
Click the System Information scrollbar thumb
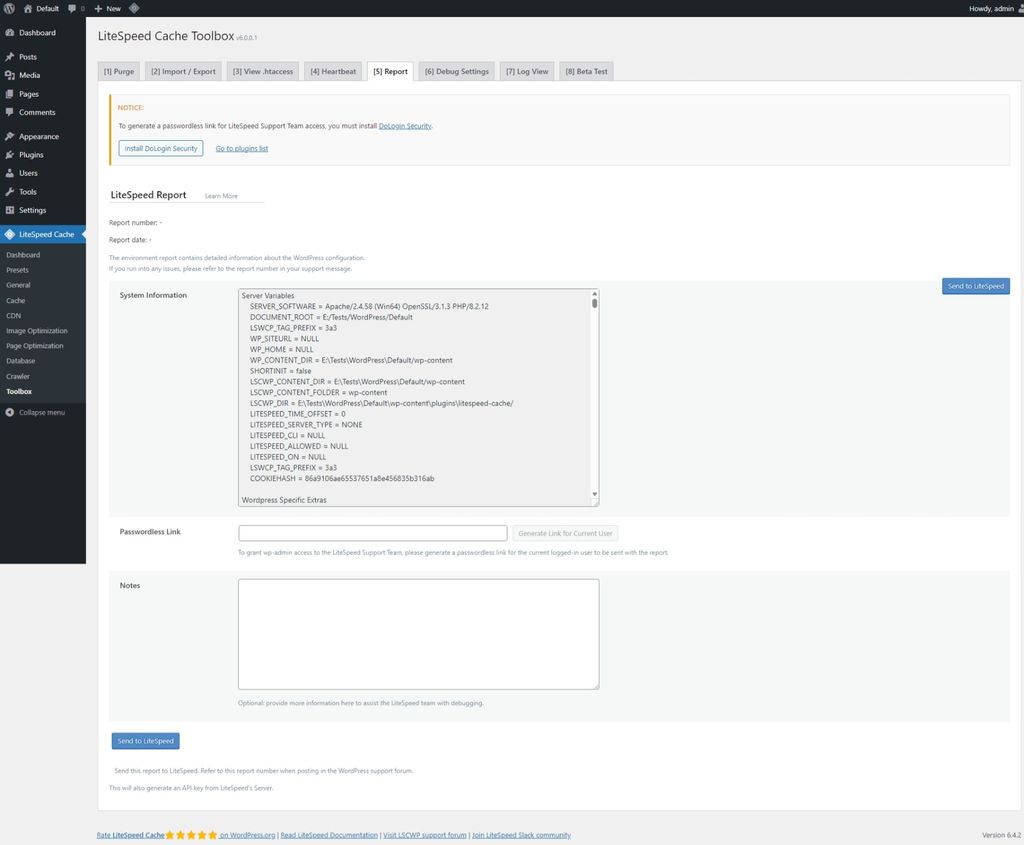[594, 303]
